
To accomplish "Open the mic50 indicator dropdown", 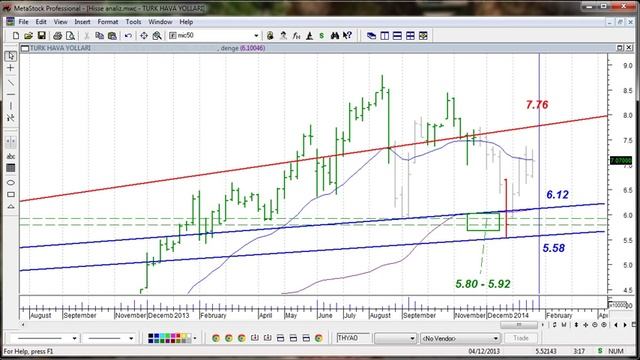I will pos(256,36).
